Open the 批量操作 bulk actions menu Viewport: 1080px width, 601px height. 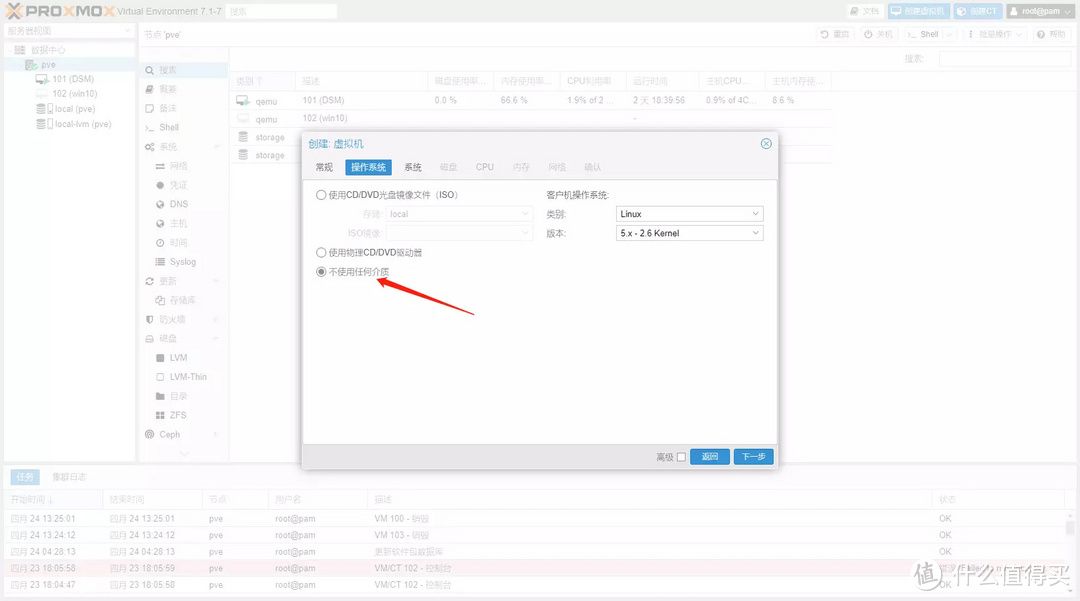[x=995, y=34]
